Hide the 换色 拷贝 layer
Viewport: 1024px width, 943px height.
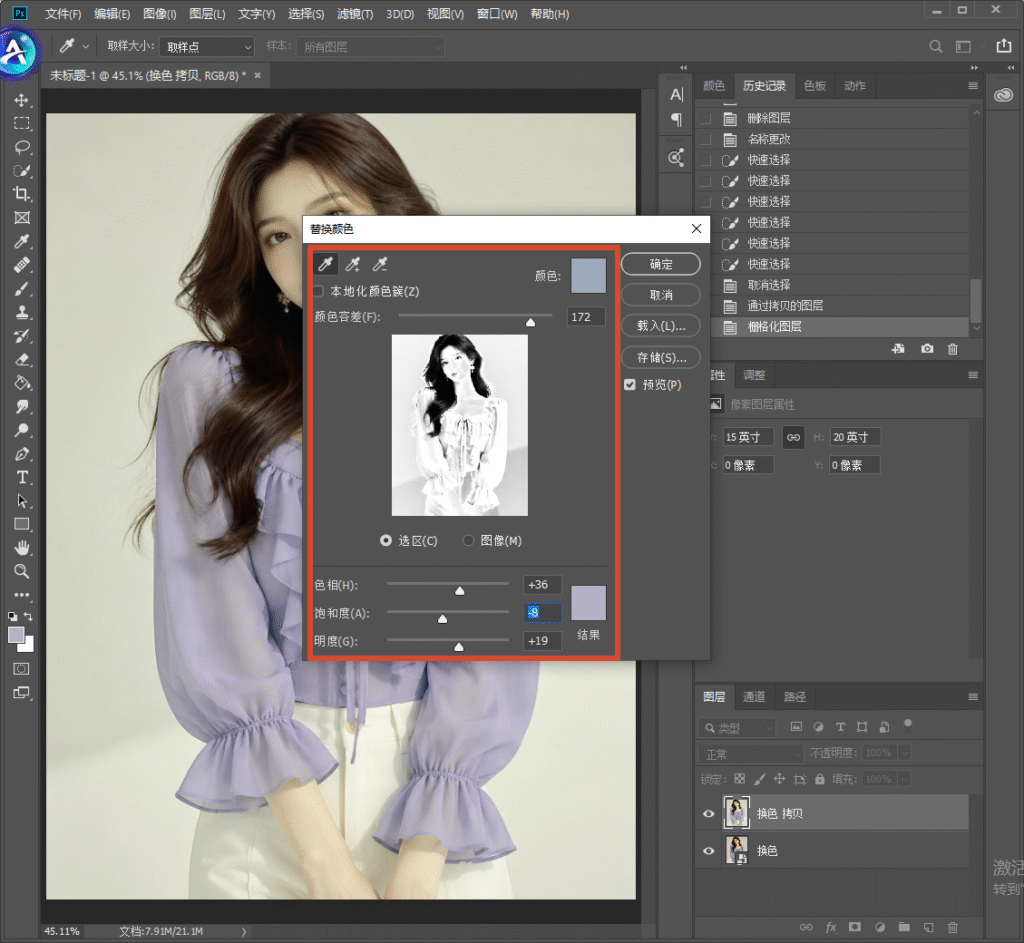tap(709, 813)
